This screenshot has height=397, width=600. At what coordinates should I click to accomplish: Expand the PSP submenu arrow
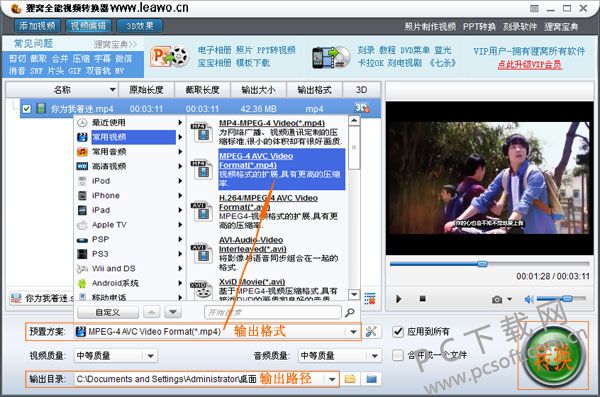(180, 239)
